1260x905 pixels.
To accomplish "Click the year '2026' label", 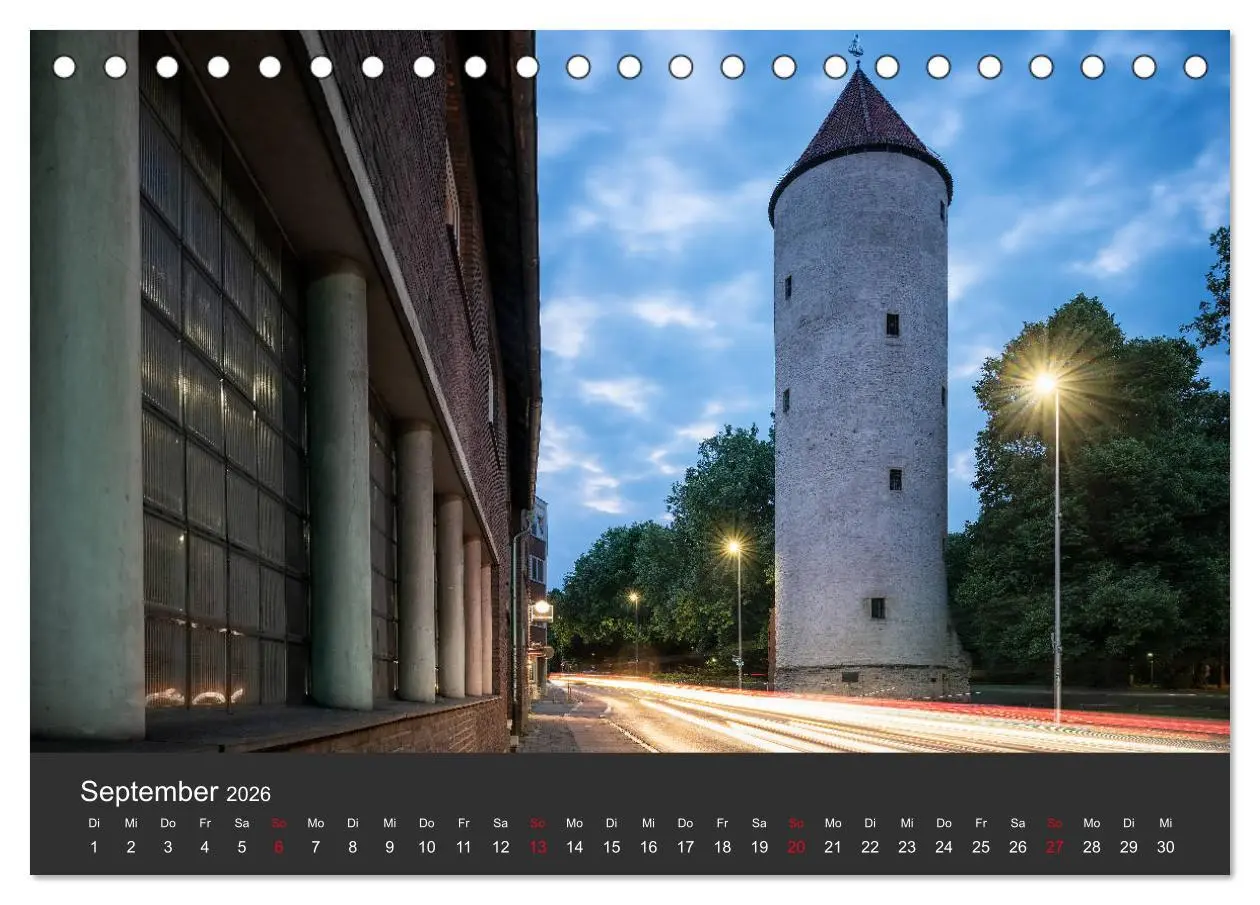I will pos(248,795).
